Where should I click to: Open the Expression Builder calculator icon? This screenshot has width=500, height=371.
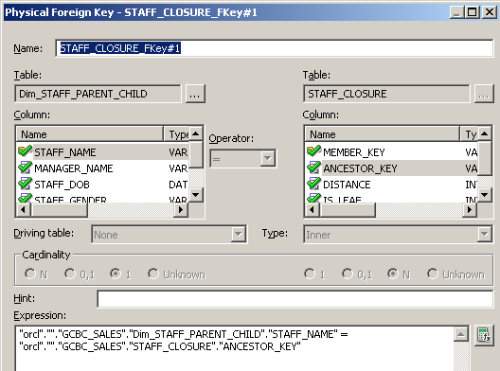pos(484,335)
